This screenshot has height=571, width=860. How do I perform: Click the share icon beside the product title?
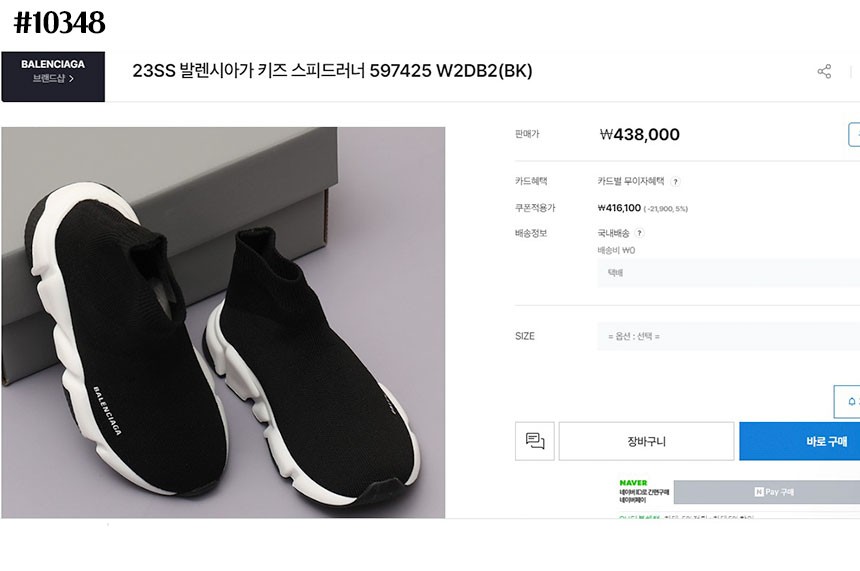pos(824,72)
